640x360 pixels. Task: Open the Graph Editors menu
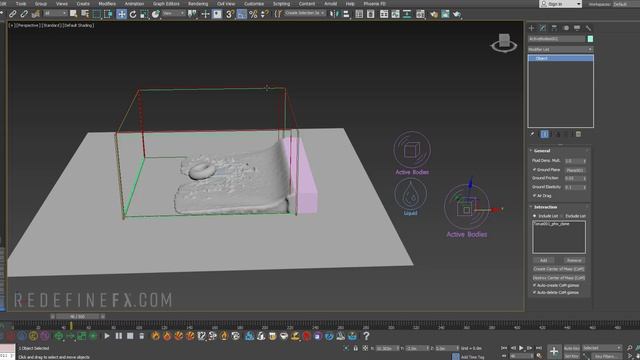(166, 4)
